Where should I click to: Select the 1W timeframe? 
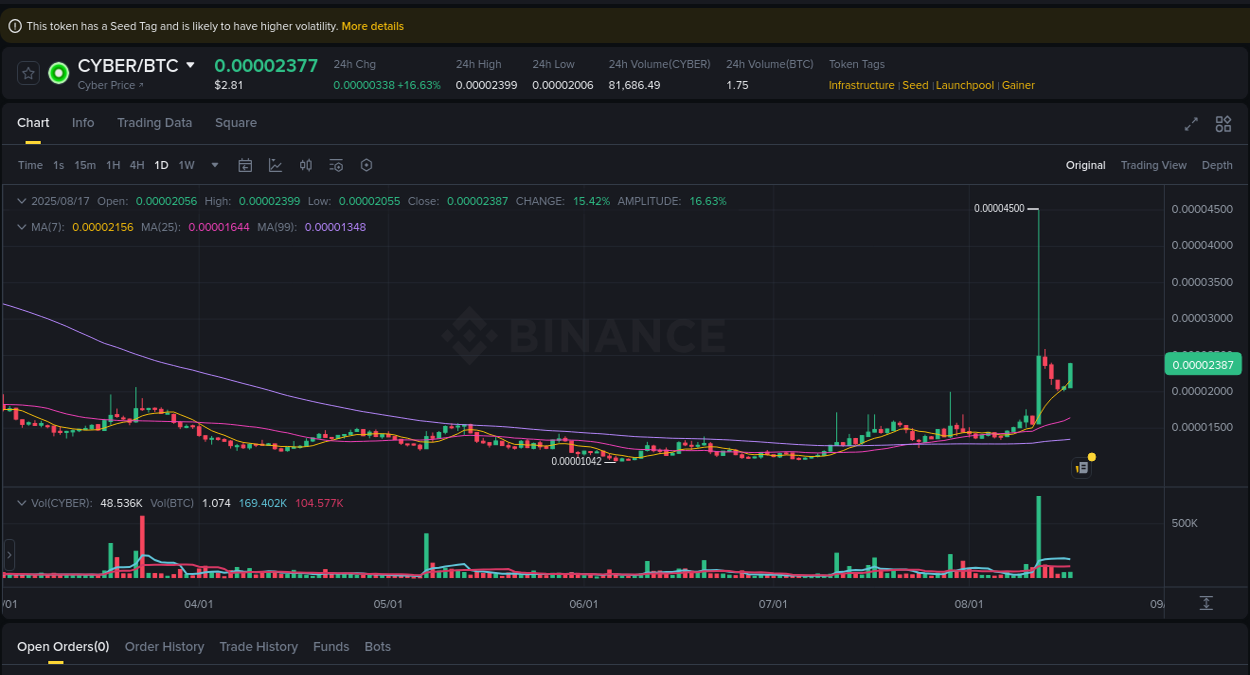tap(185, 164)
